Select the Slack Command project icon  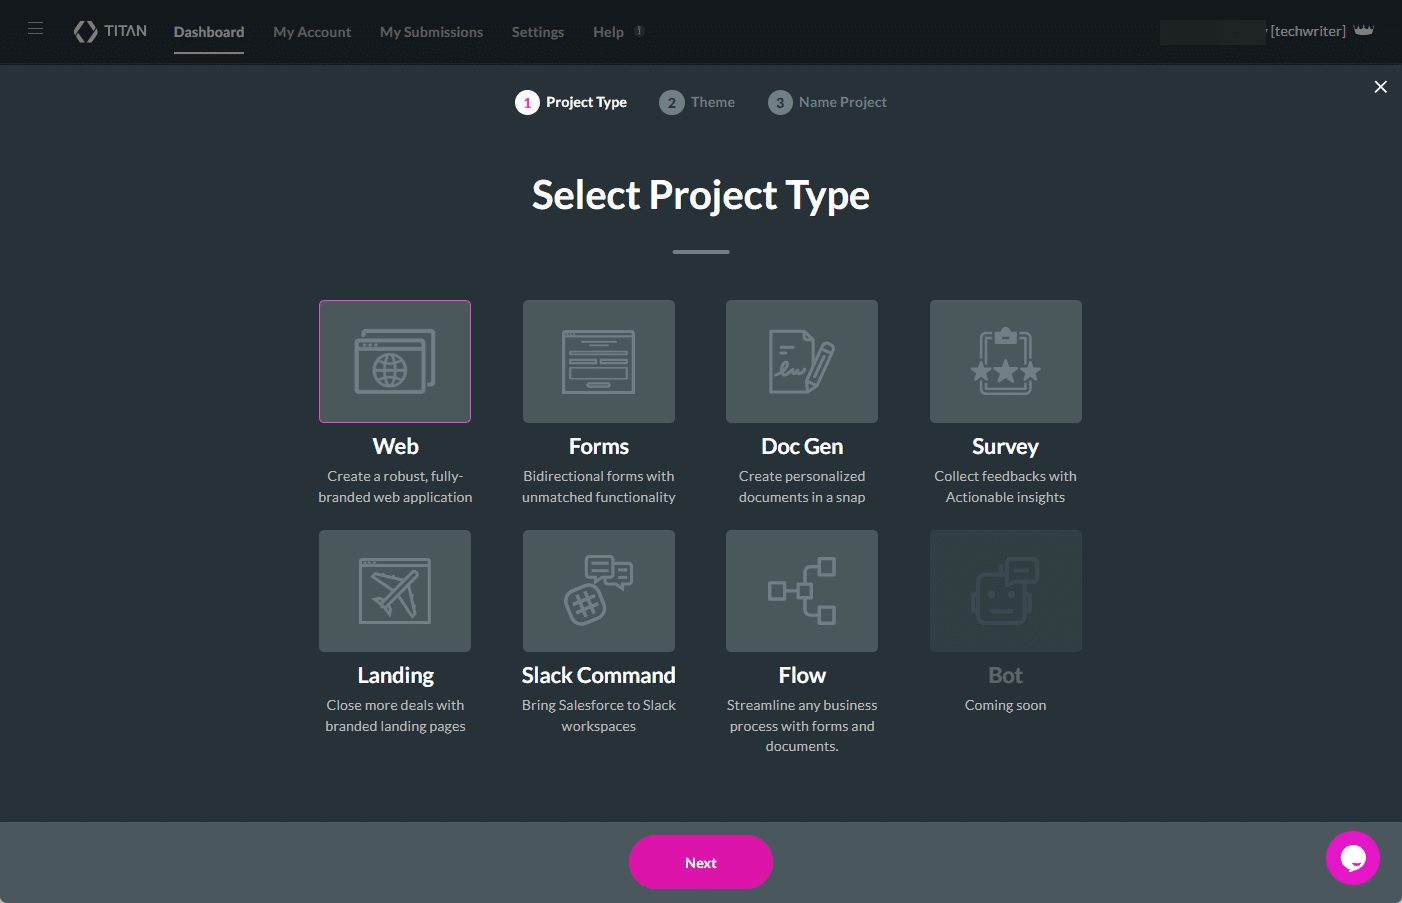599,591
